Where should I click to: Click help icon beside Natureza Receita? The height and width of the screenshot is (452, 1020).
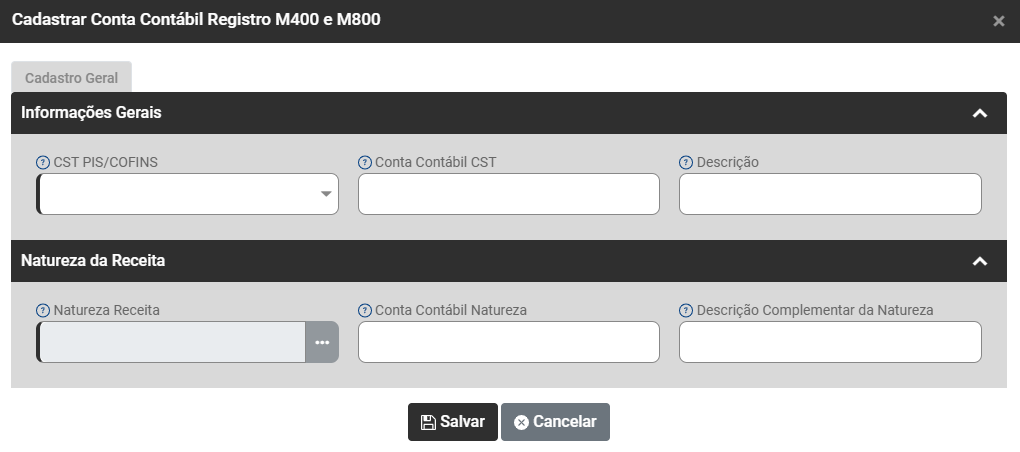point(43,310)
